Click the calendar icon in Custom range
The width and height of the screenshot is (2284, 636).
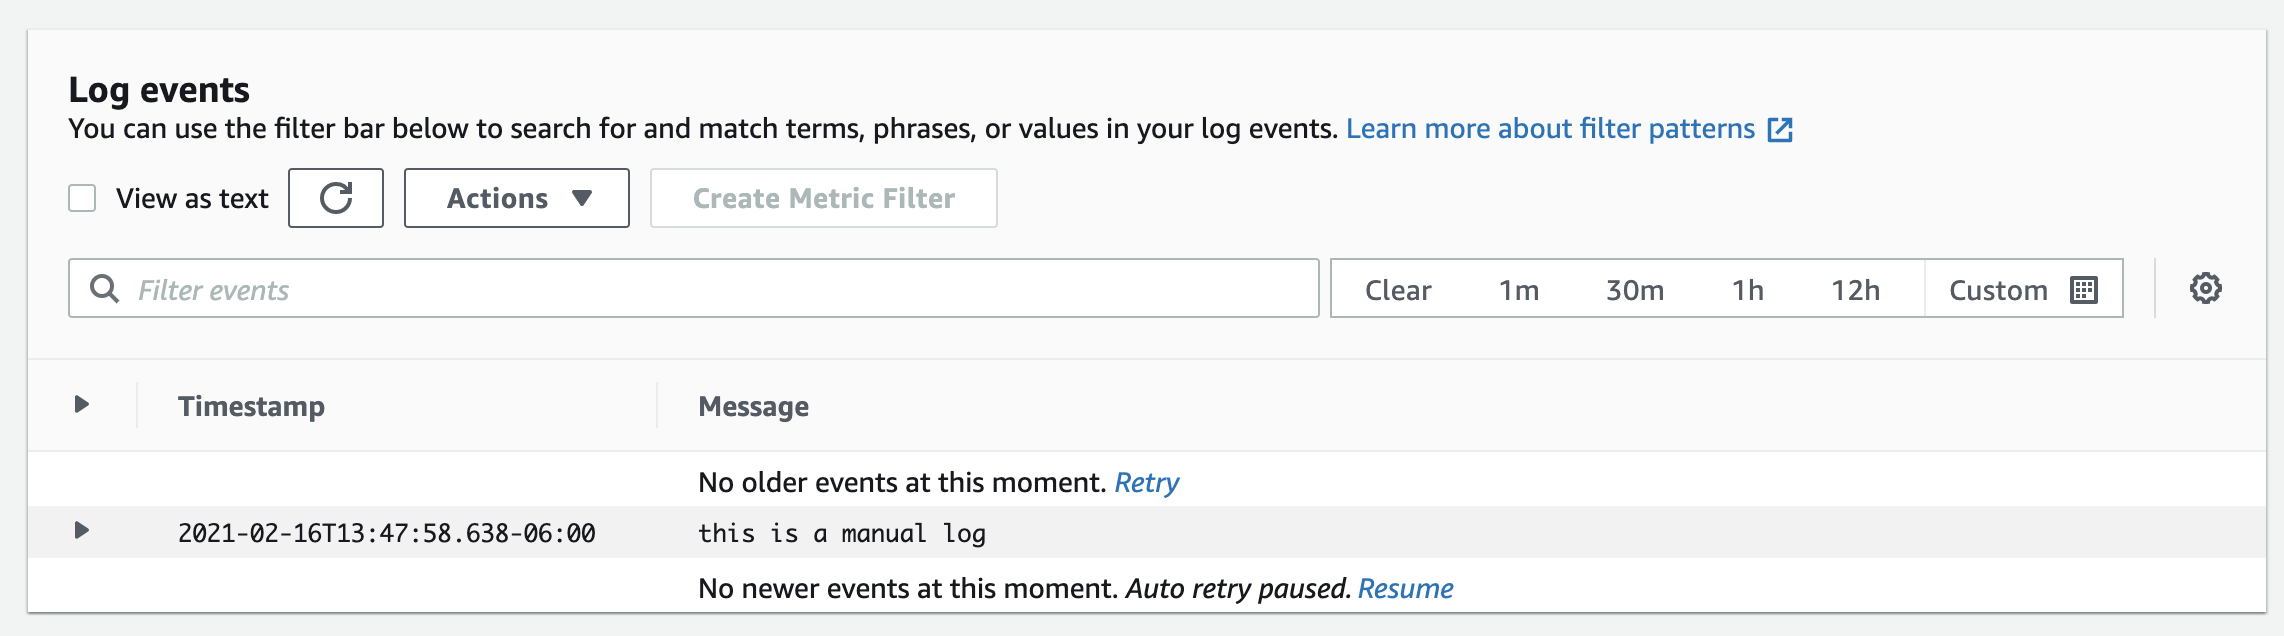[x=2084, y=290]
